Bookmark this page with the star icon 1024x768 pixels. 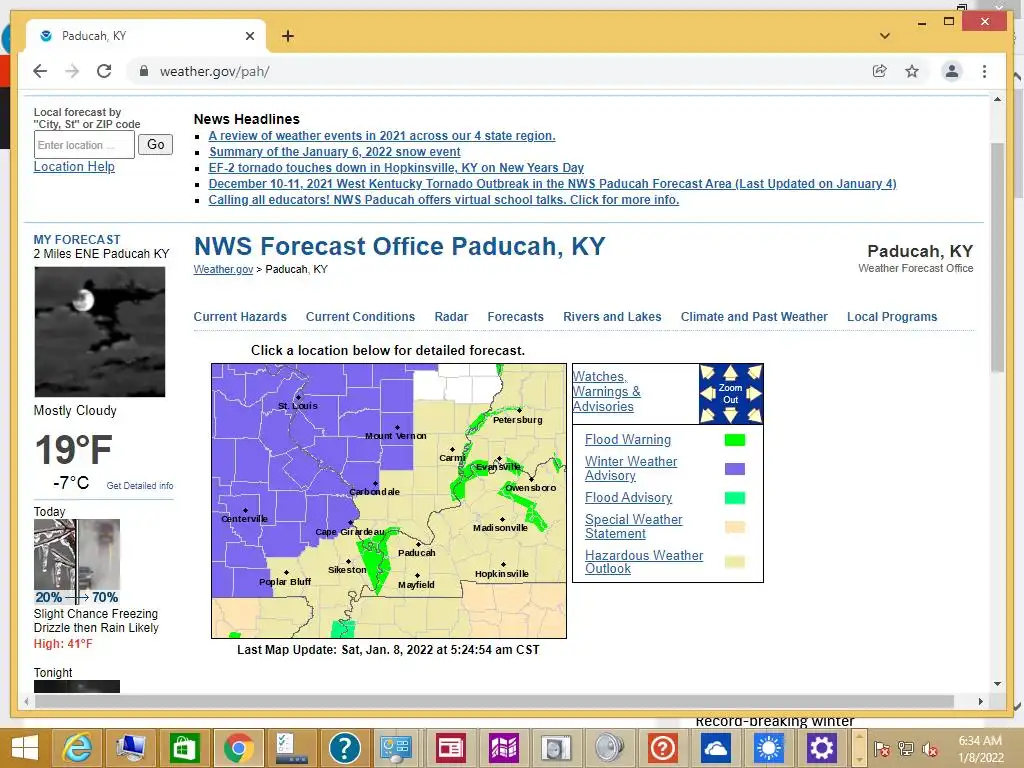tap(912, 71)
